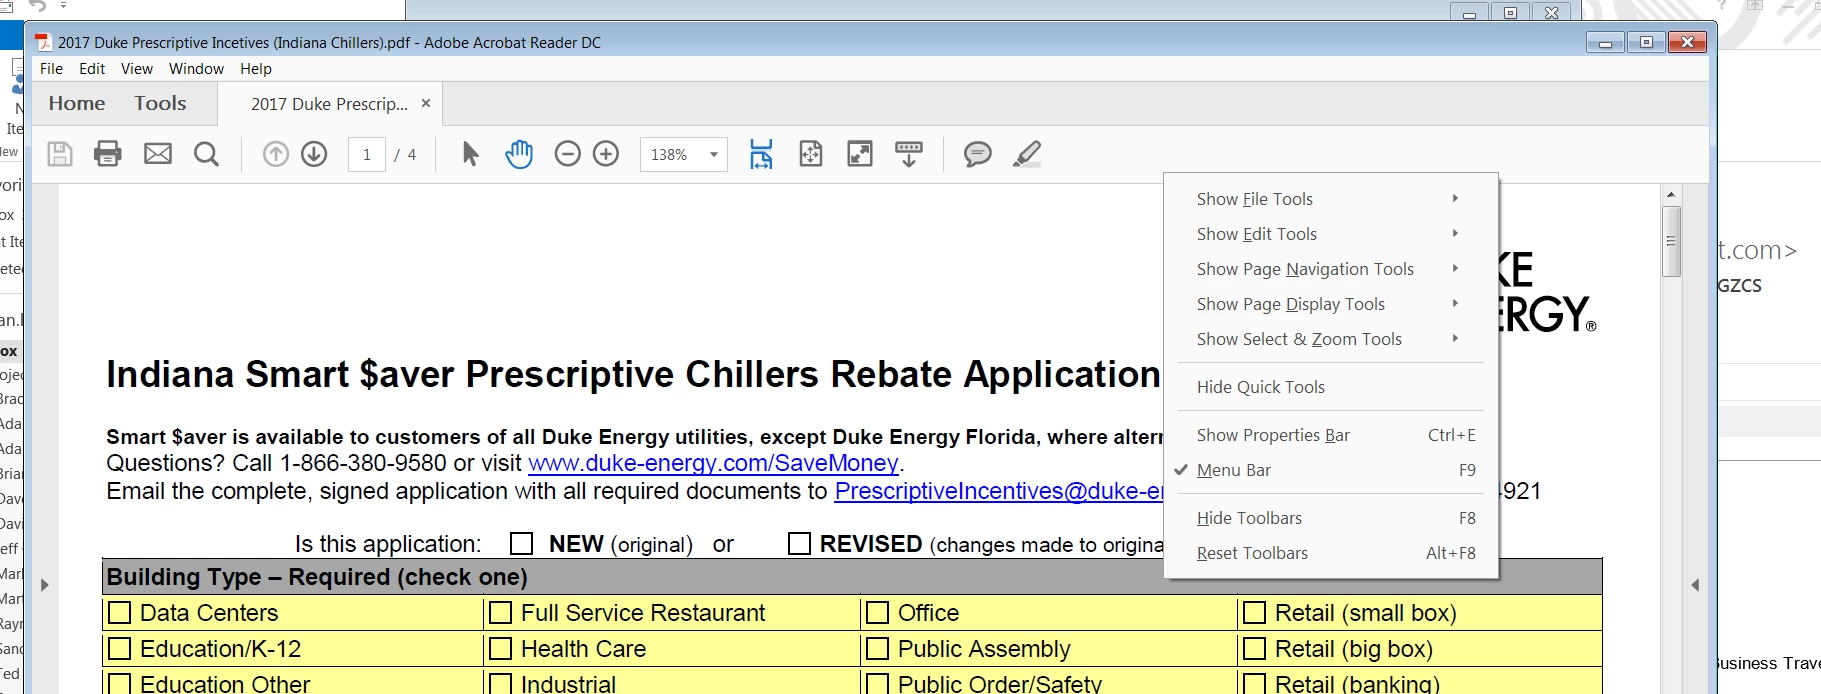Zoom out with minus icon

click(x=568, y=154)
